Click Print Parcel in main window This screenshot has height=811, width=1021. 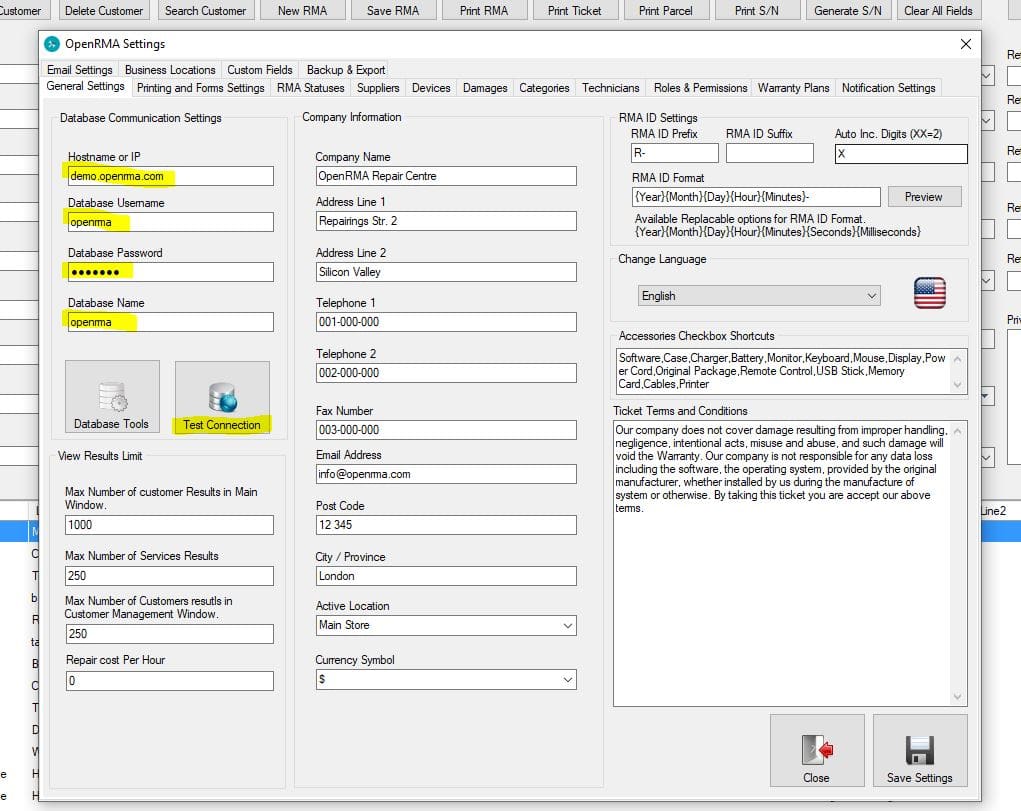[x=665, y=10]
